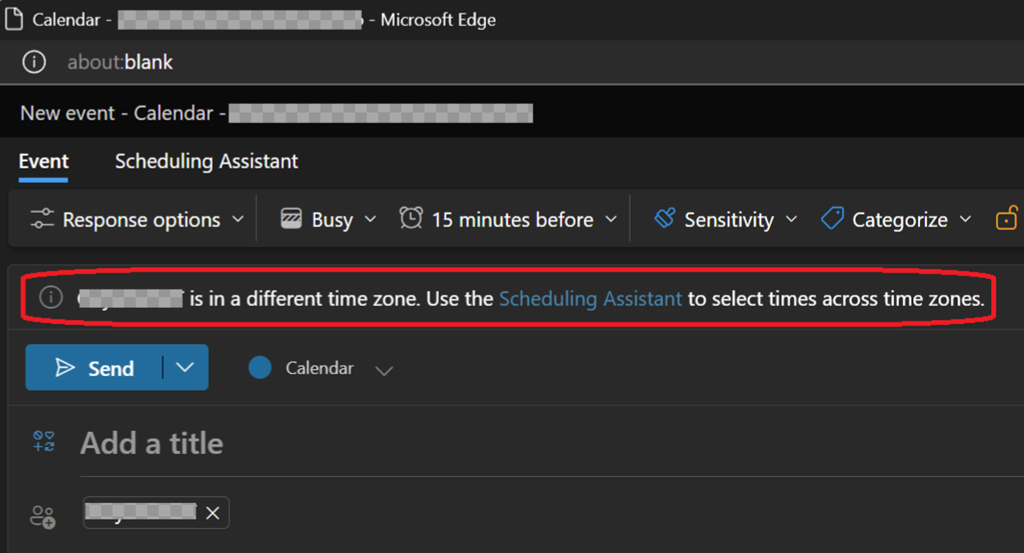Remove the attendee with the X button

click(212, 513)
